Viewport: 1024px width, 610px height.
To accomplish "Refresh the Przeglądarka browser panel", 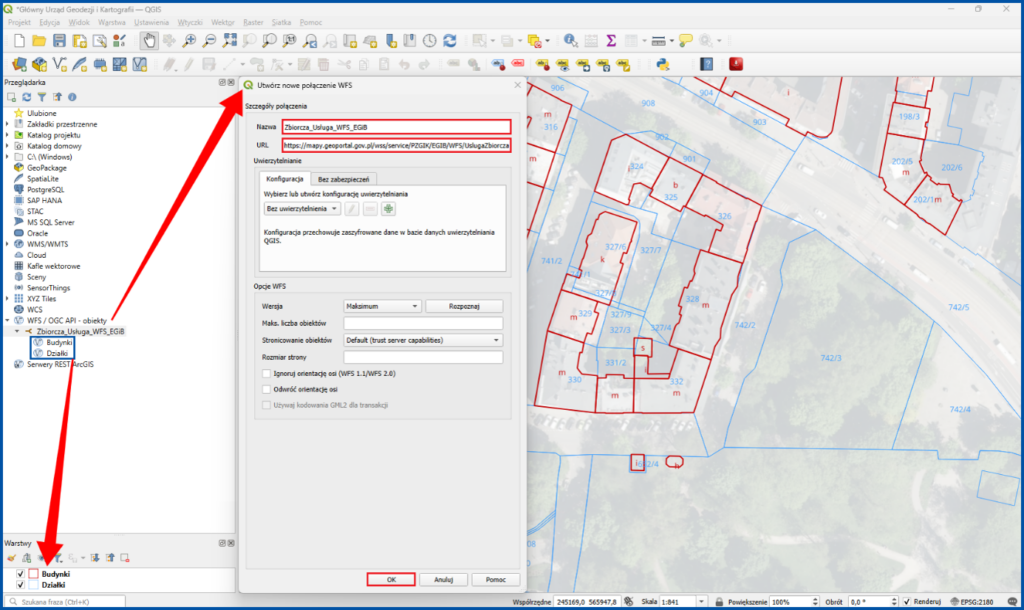I will tap(27, 97).
